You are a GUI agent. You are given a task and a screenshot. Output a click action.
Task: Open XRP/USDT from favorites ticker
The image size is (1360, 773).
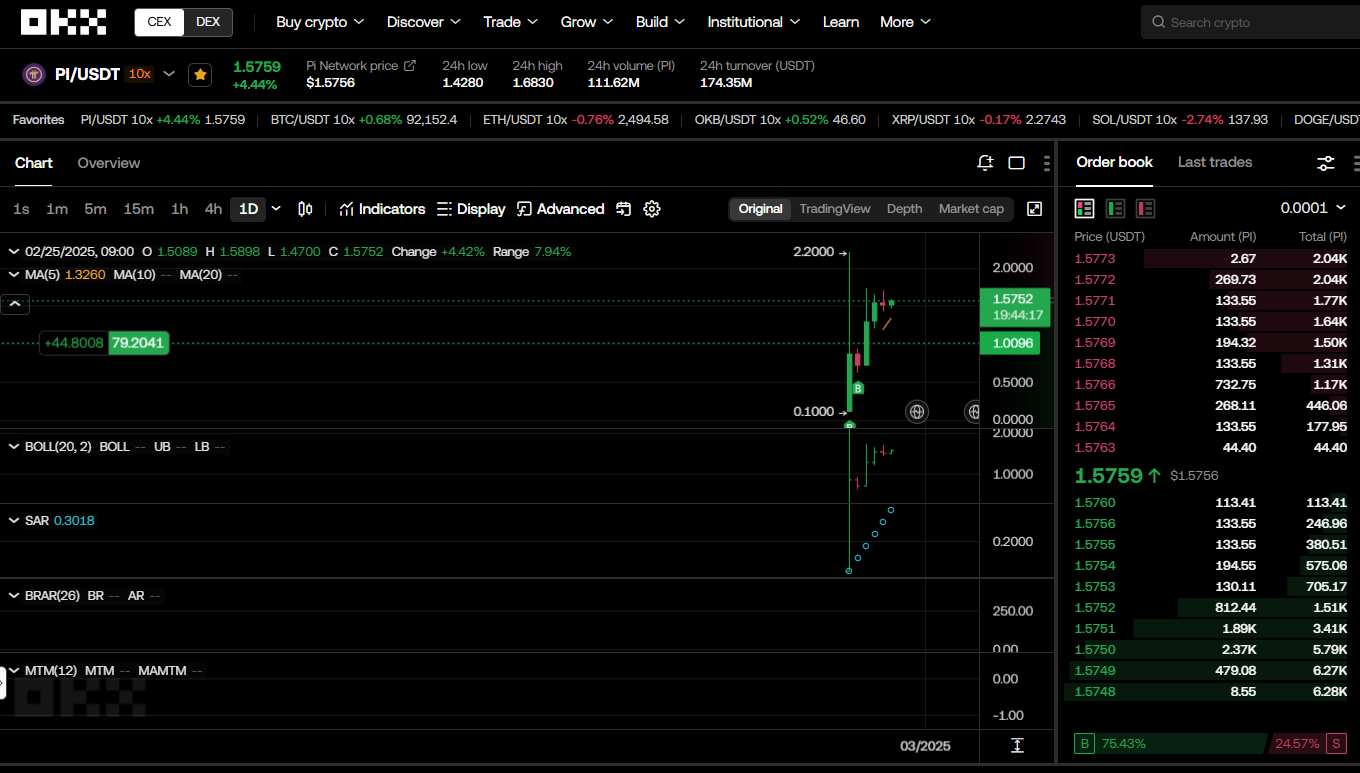[x=979, y=120]
